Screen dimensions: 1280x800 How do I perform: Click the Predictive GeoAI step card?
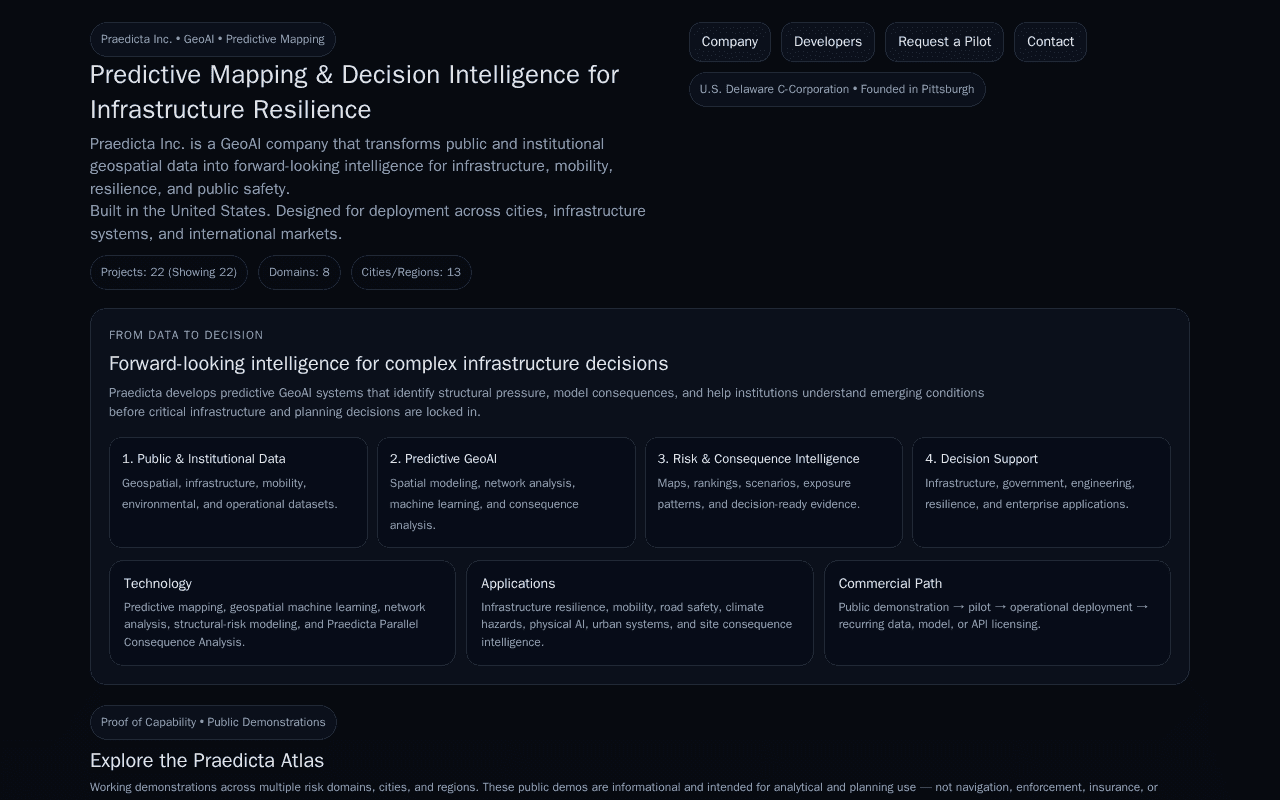(x=506, y=492)
